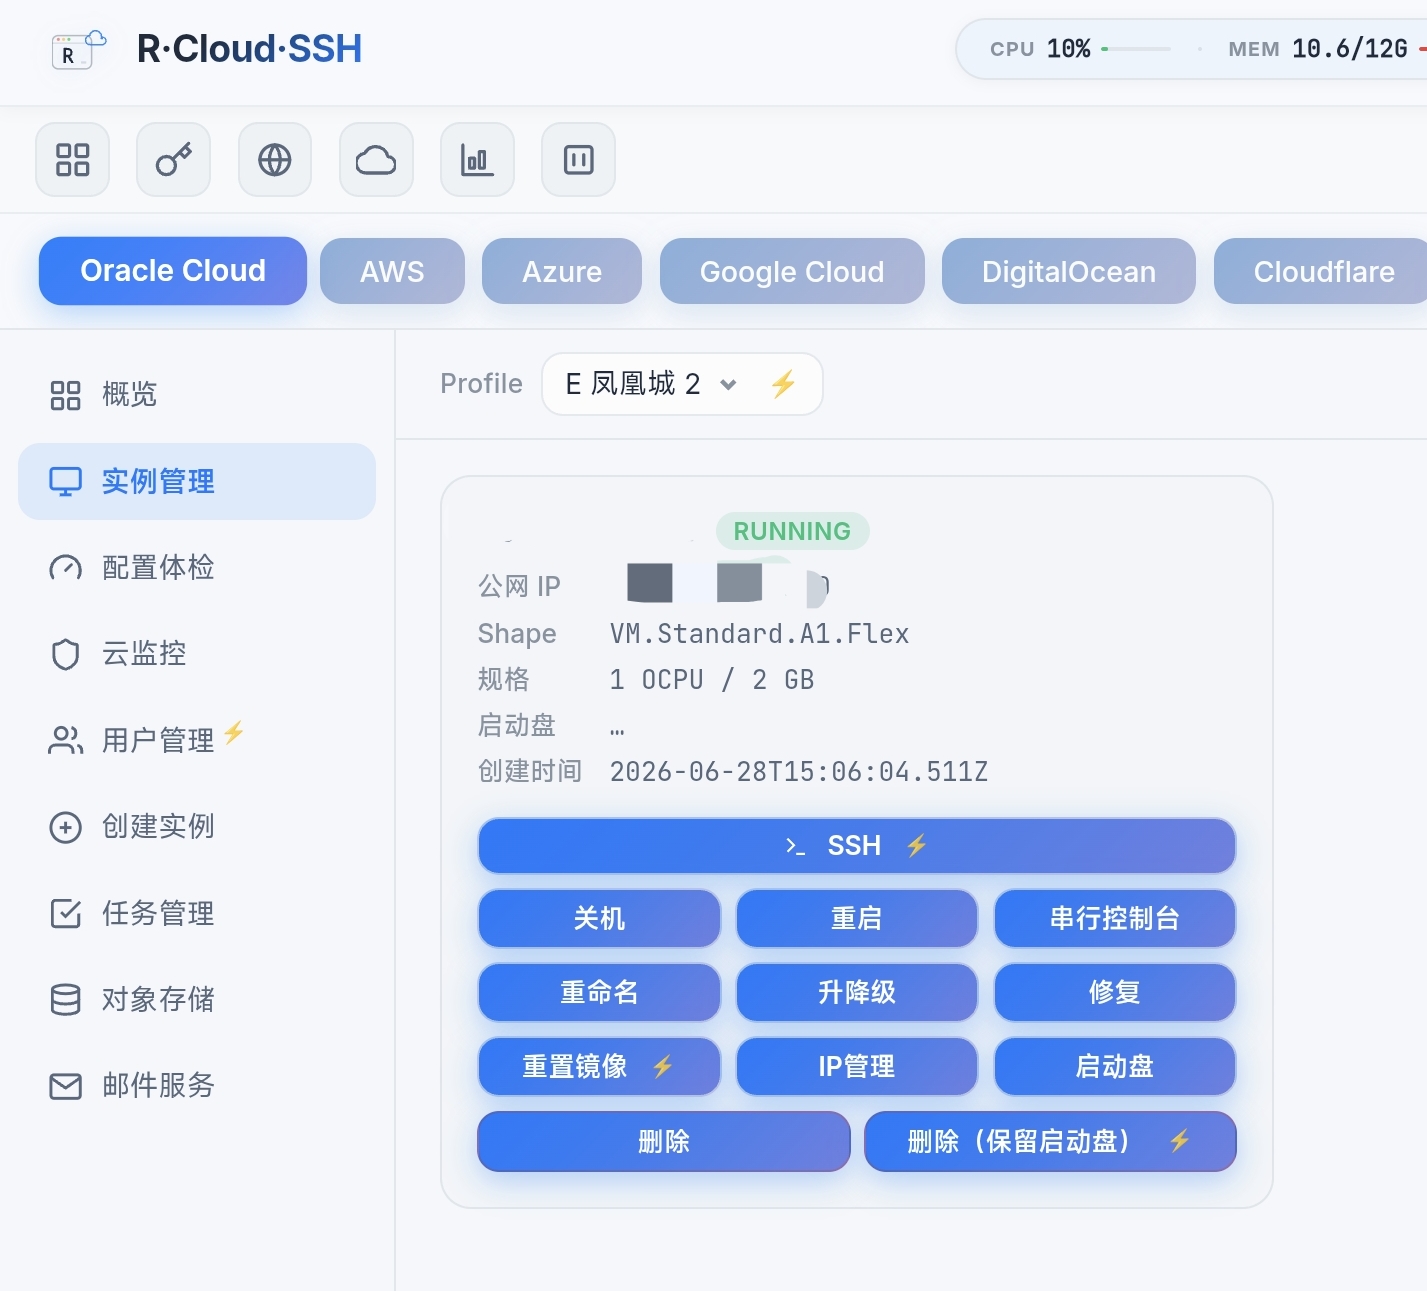
Task: Click the 升降级 resize button
Action: (x=857, y=992)
